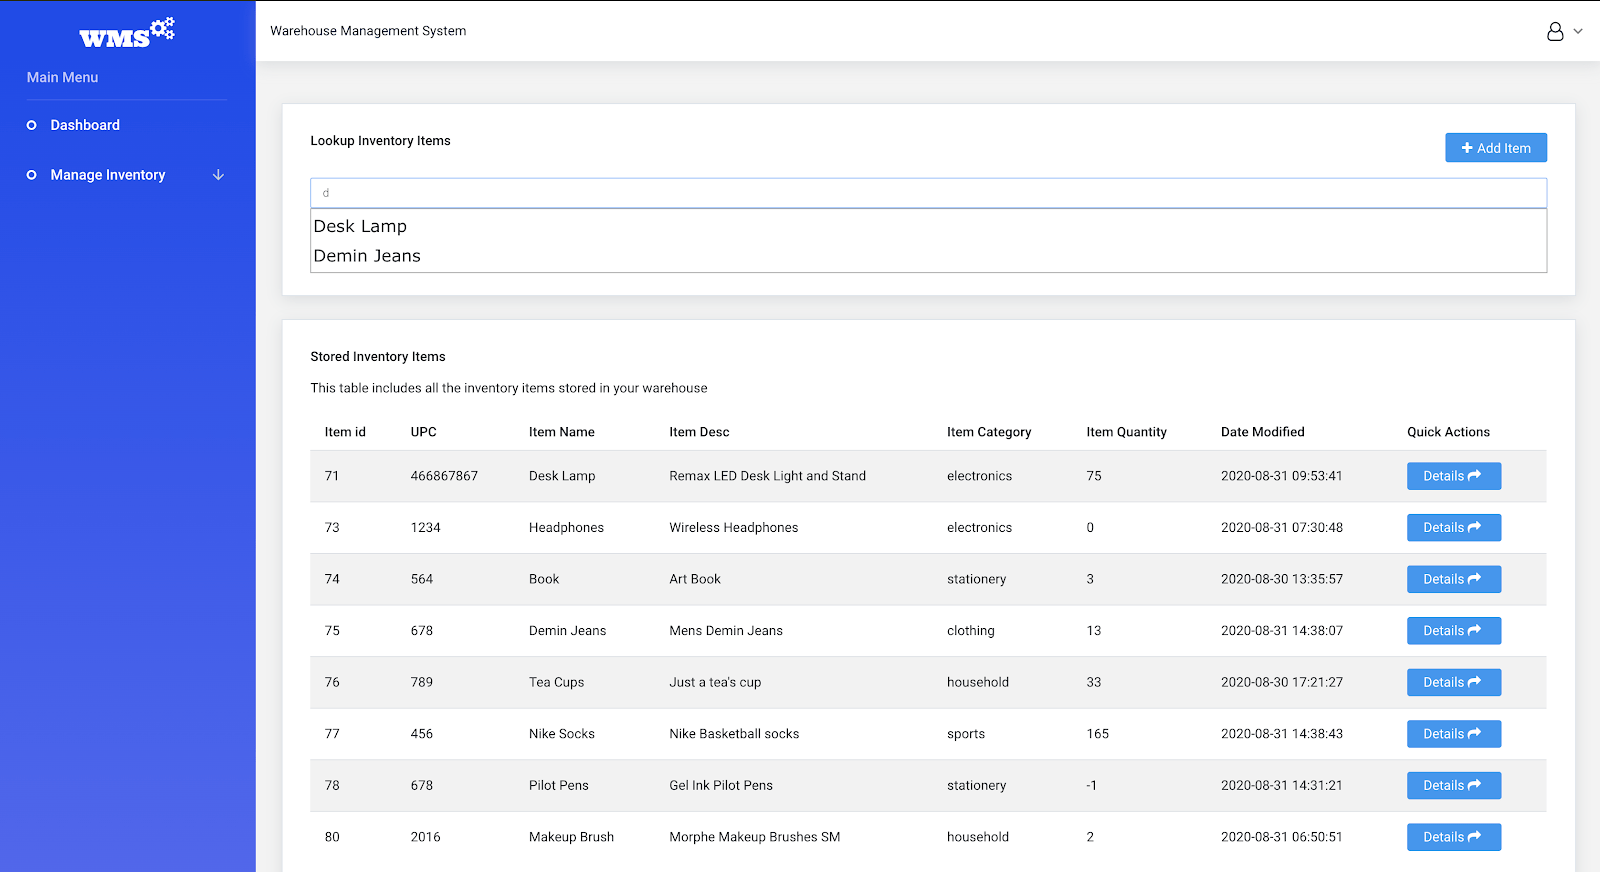Open the account dropdown chevron
The image size is (1600, 872).
pos(1578,31)
